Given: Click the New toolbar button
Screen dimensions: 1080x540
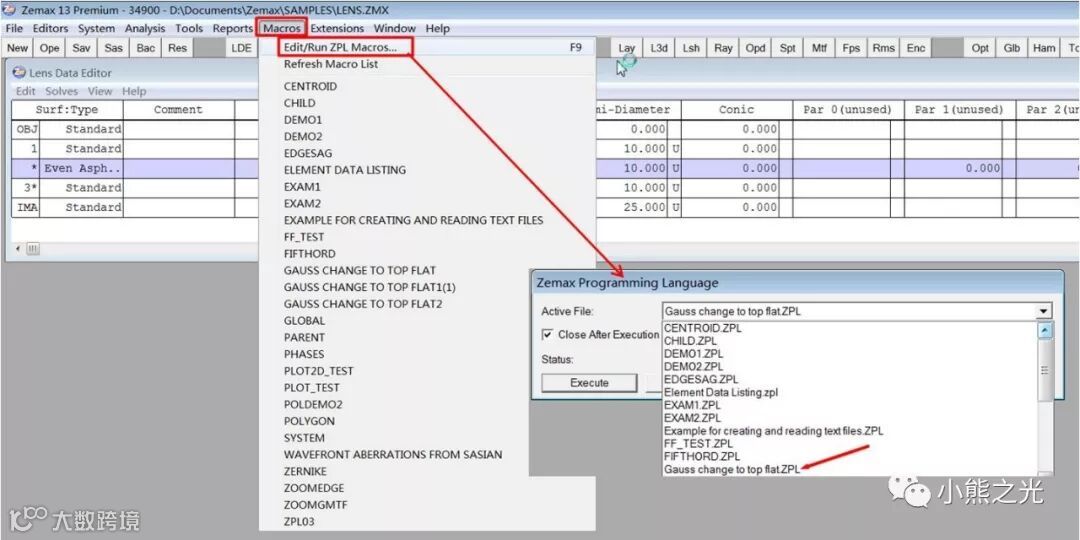Looking at the screenshot, I should click(17, 48).
